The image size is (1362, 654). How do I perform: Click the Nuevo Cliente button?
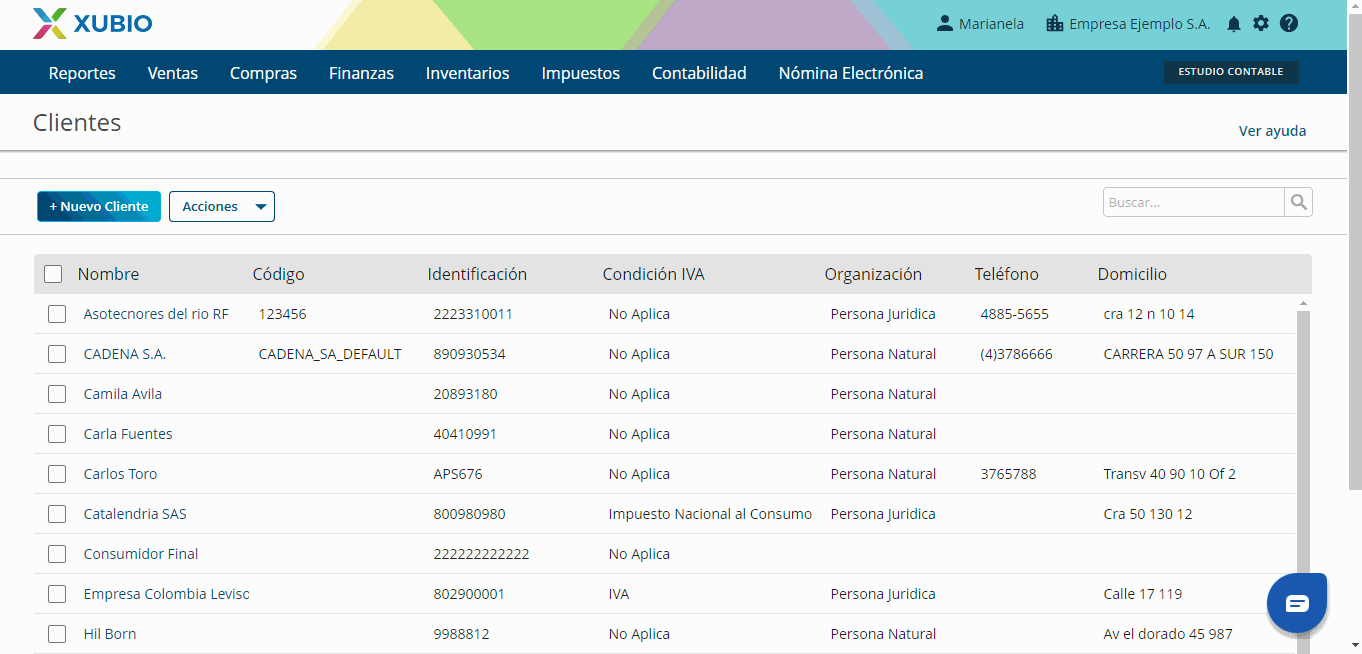99,206
